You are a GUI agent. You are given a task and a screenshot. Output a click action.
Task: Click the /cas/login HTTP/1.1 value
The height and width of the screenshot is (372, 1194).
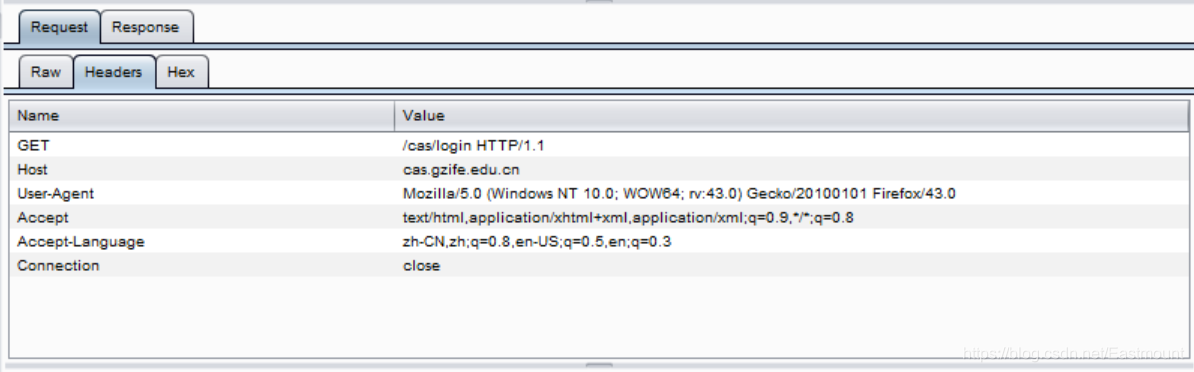tap(474, 145)
